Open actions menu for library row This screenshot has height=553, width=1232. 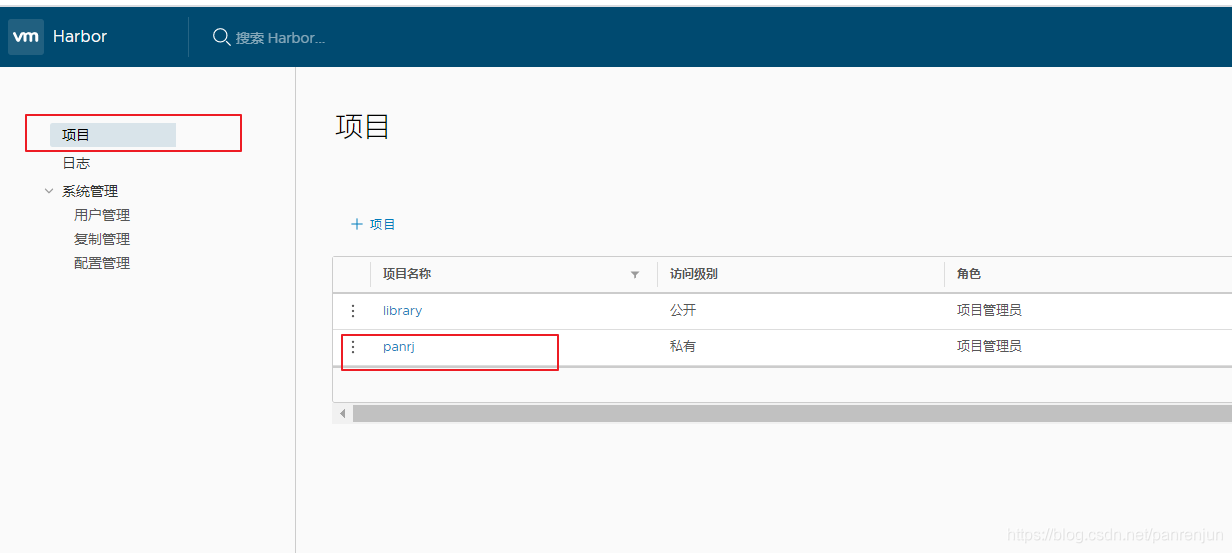point(352,311)
